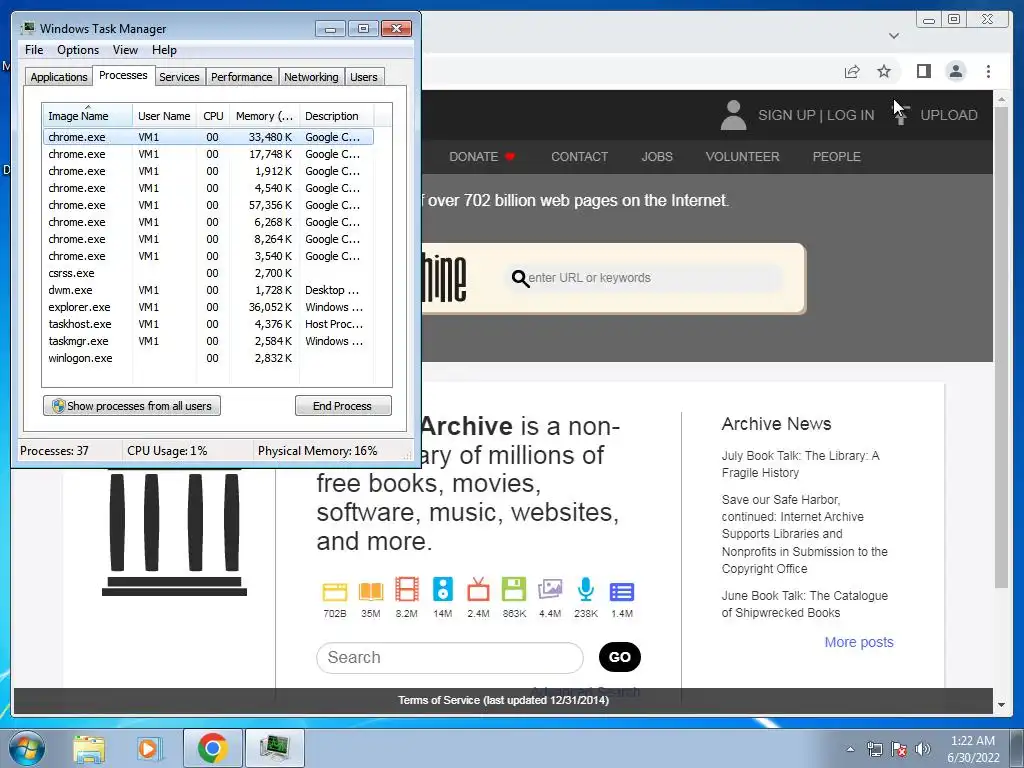Select the explorer.exe process row
The height and width of the screenshot is (768, 1024).
click(208, 307)
